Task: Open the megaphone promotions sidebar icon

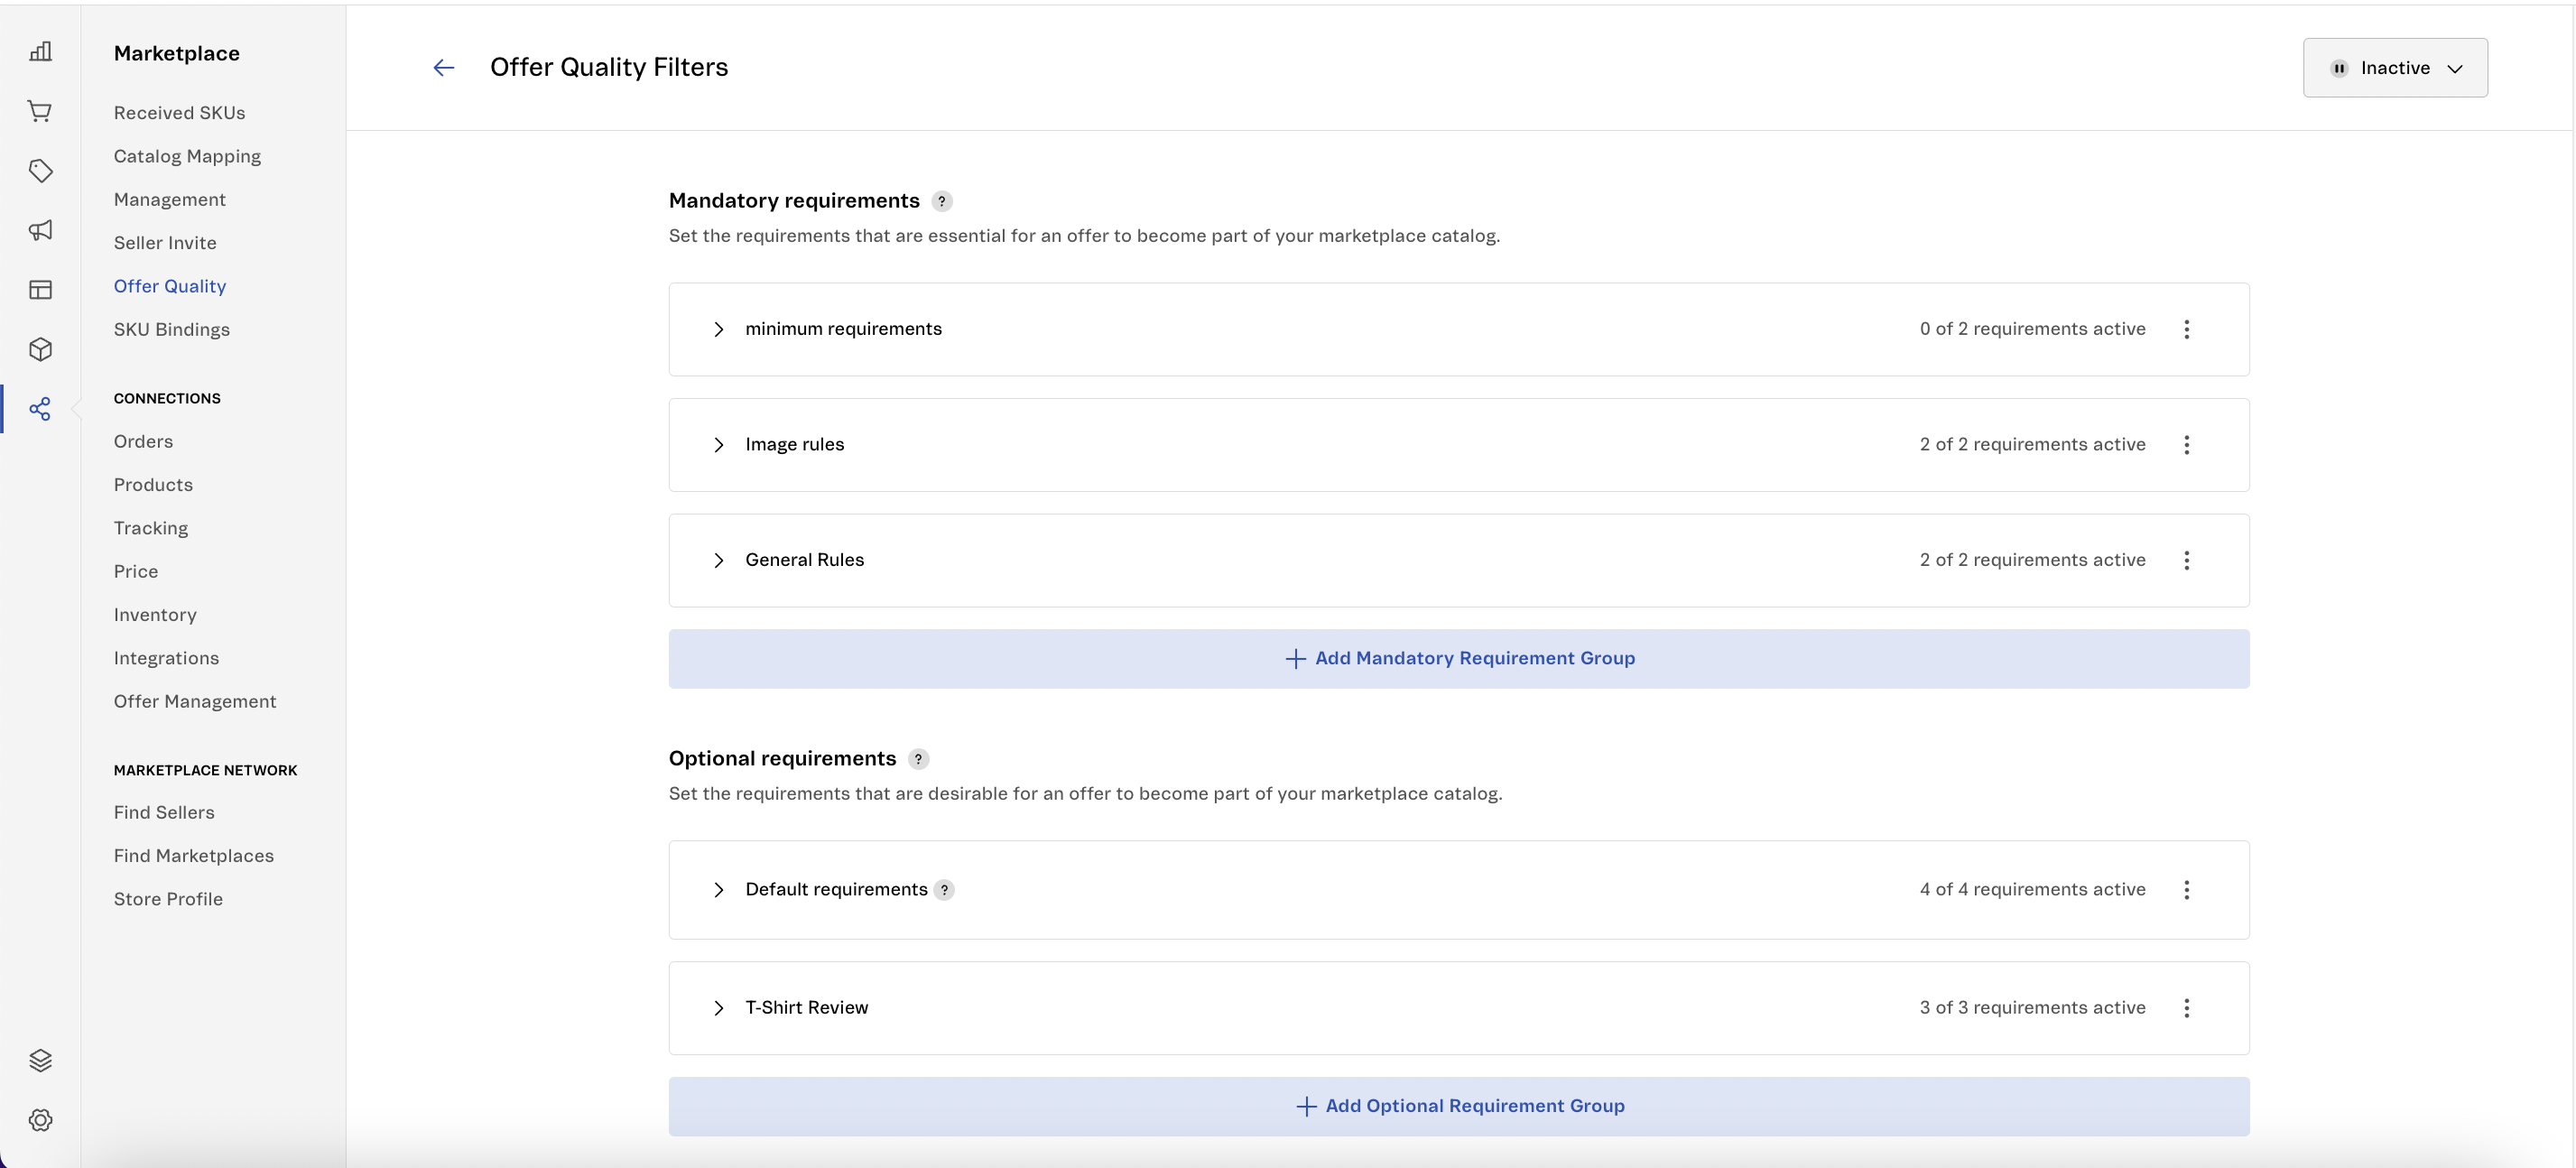Action: coord(40,230)
